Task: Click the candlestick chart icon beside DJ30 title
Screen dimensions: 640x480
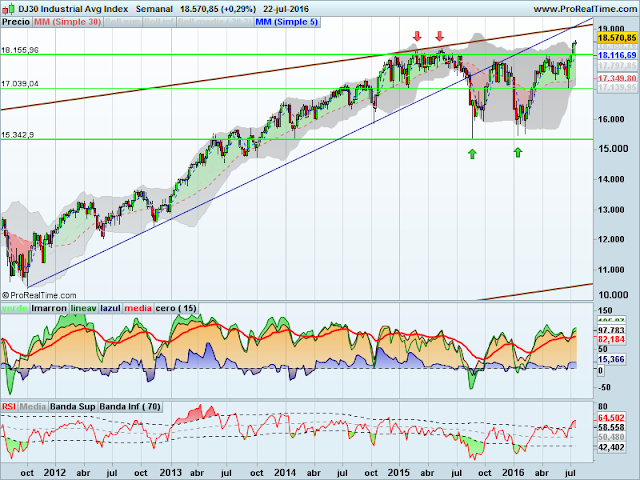Action: tap(9, 8)
